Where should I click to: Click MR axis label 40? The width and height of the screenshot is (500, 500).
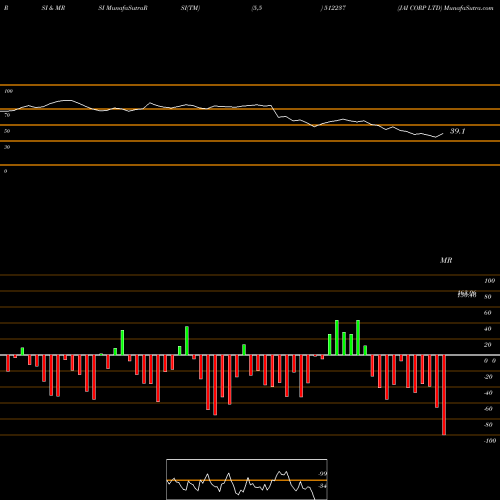point(487,329)
